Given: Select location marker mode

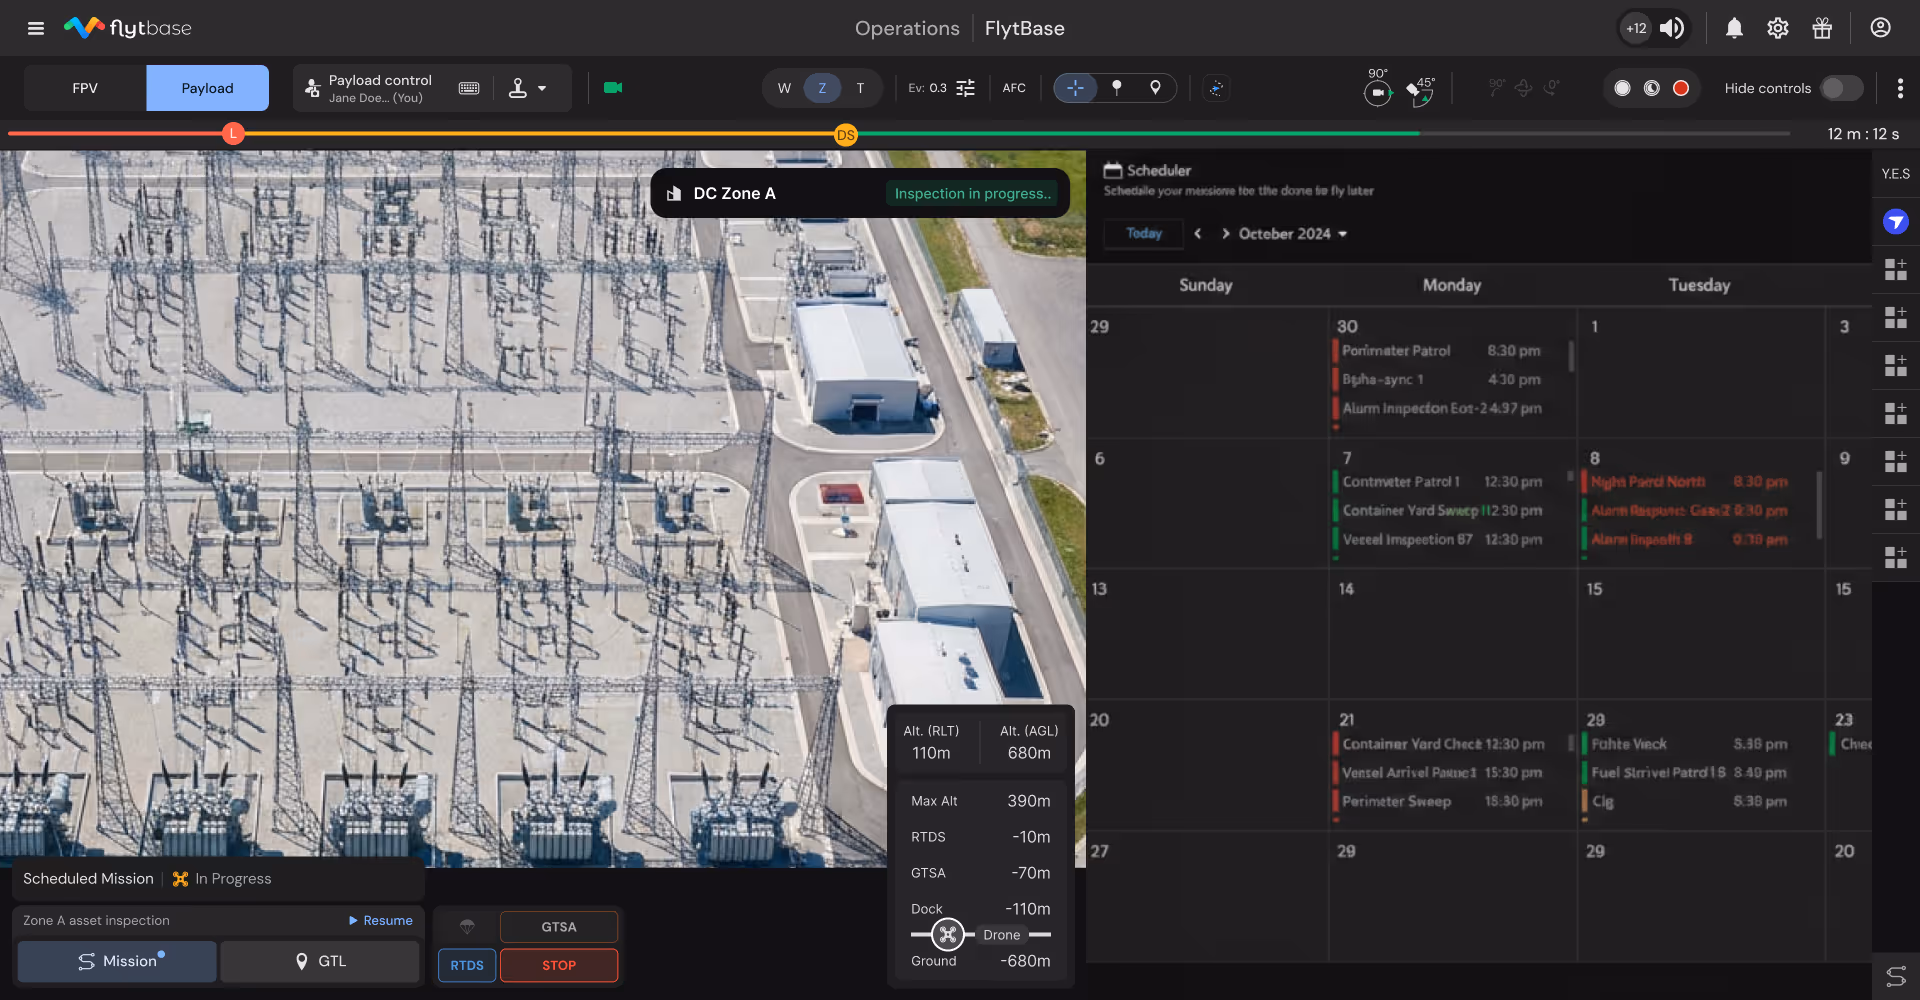Looking at the screenshot, I should [1155, 88].
